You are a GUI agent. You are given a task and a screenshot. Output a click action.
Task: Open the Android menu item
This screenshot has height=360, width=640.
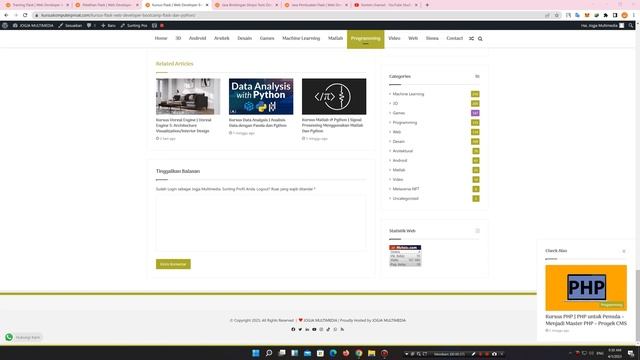coord(197,38)
